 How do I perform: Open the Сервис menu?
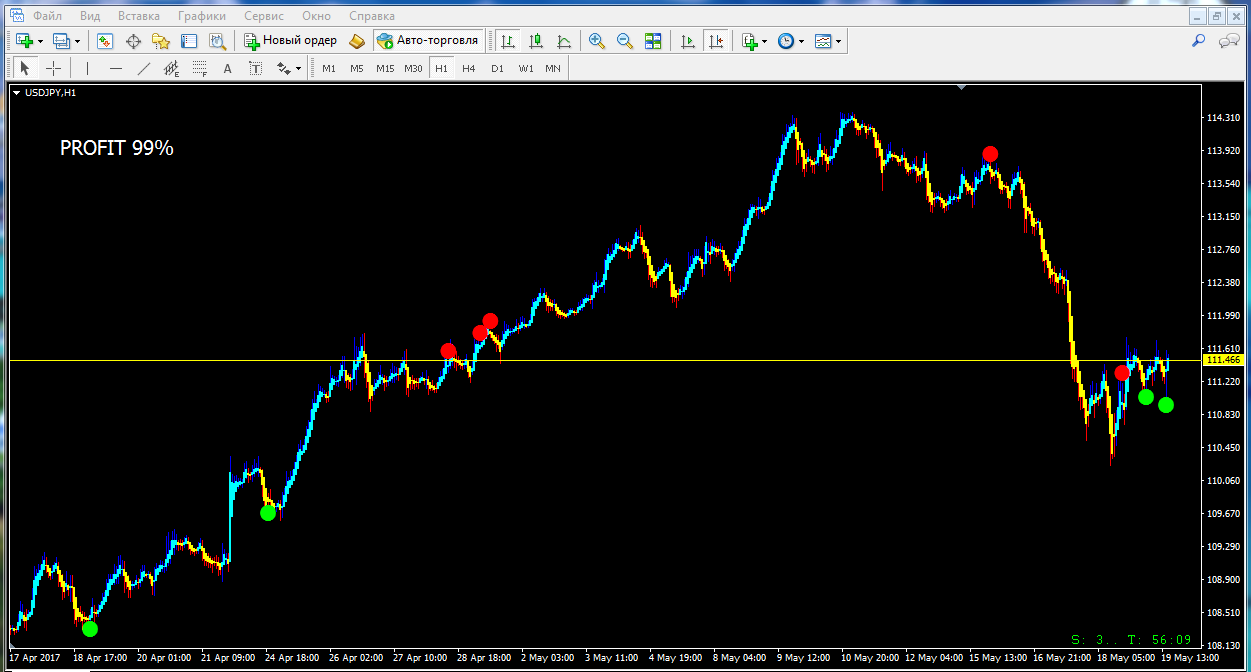[263, 16]
